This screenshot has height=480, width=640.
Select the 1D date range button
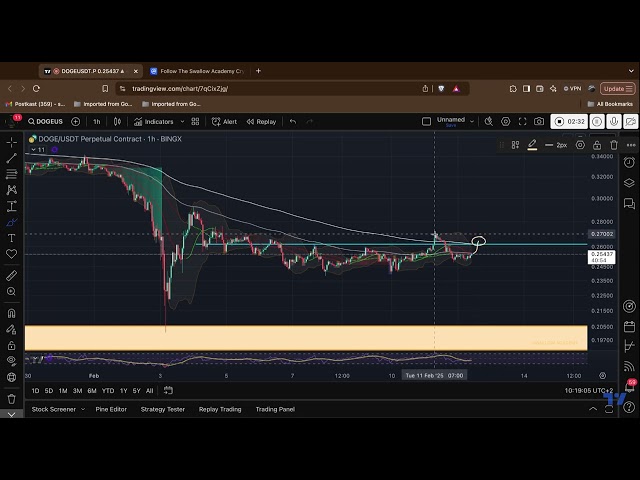[35, 391]
